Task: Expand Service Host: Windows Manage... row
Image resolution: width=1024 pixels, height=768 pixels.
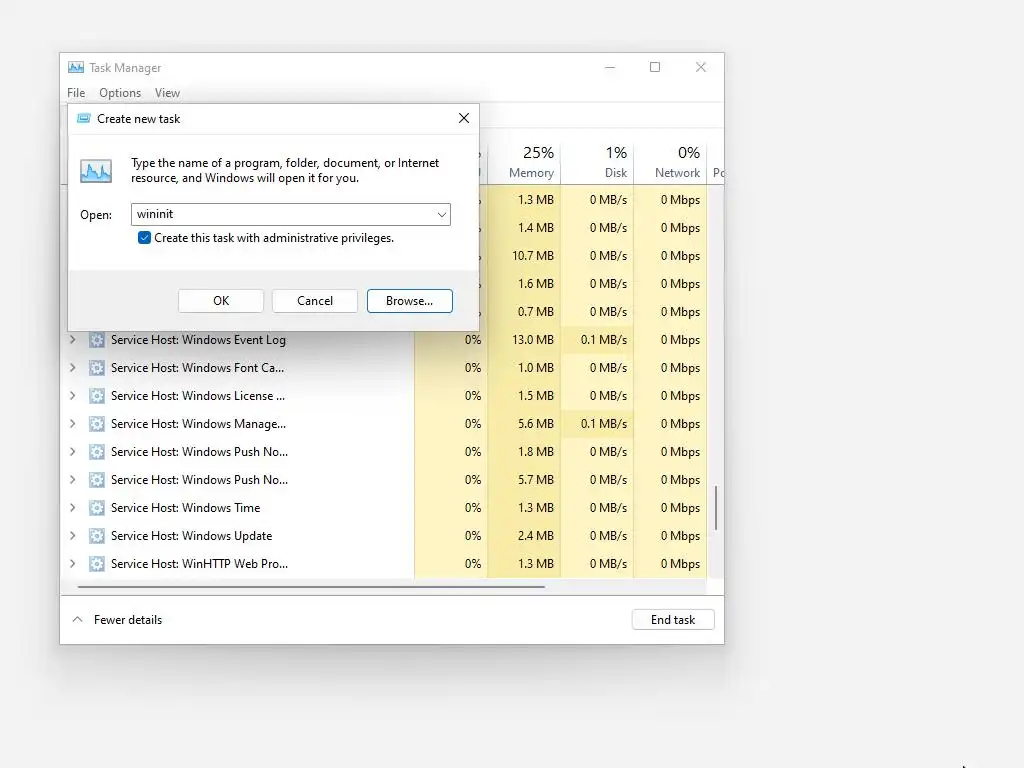Action: pos(72,424)
